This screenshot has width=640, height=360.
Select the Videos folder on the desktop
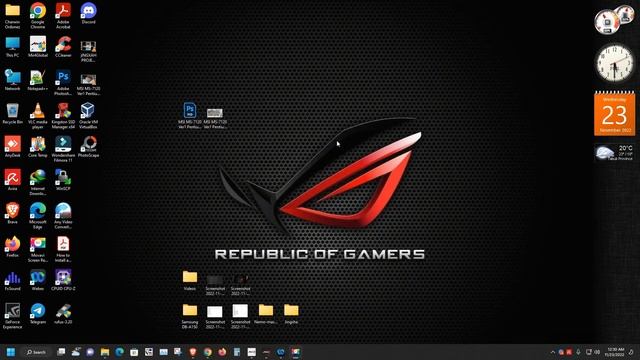click(189, 280)
